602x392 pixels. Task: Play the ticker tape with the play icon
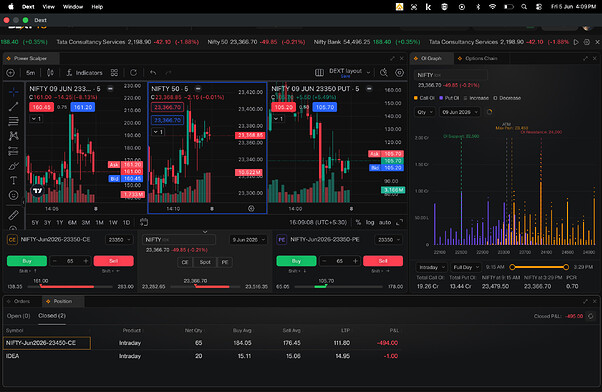(x=576, y=42)
